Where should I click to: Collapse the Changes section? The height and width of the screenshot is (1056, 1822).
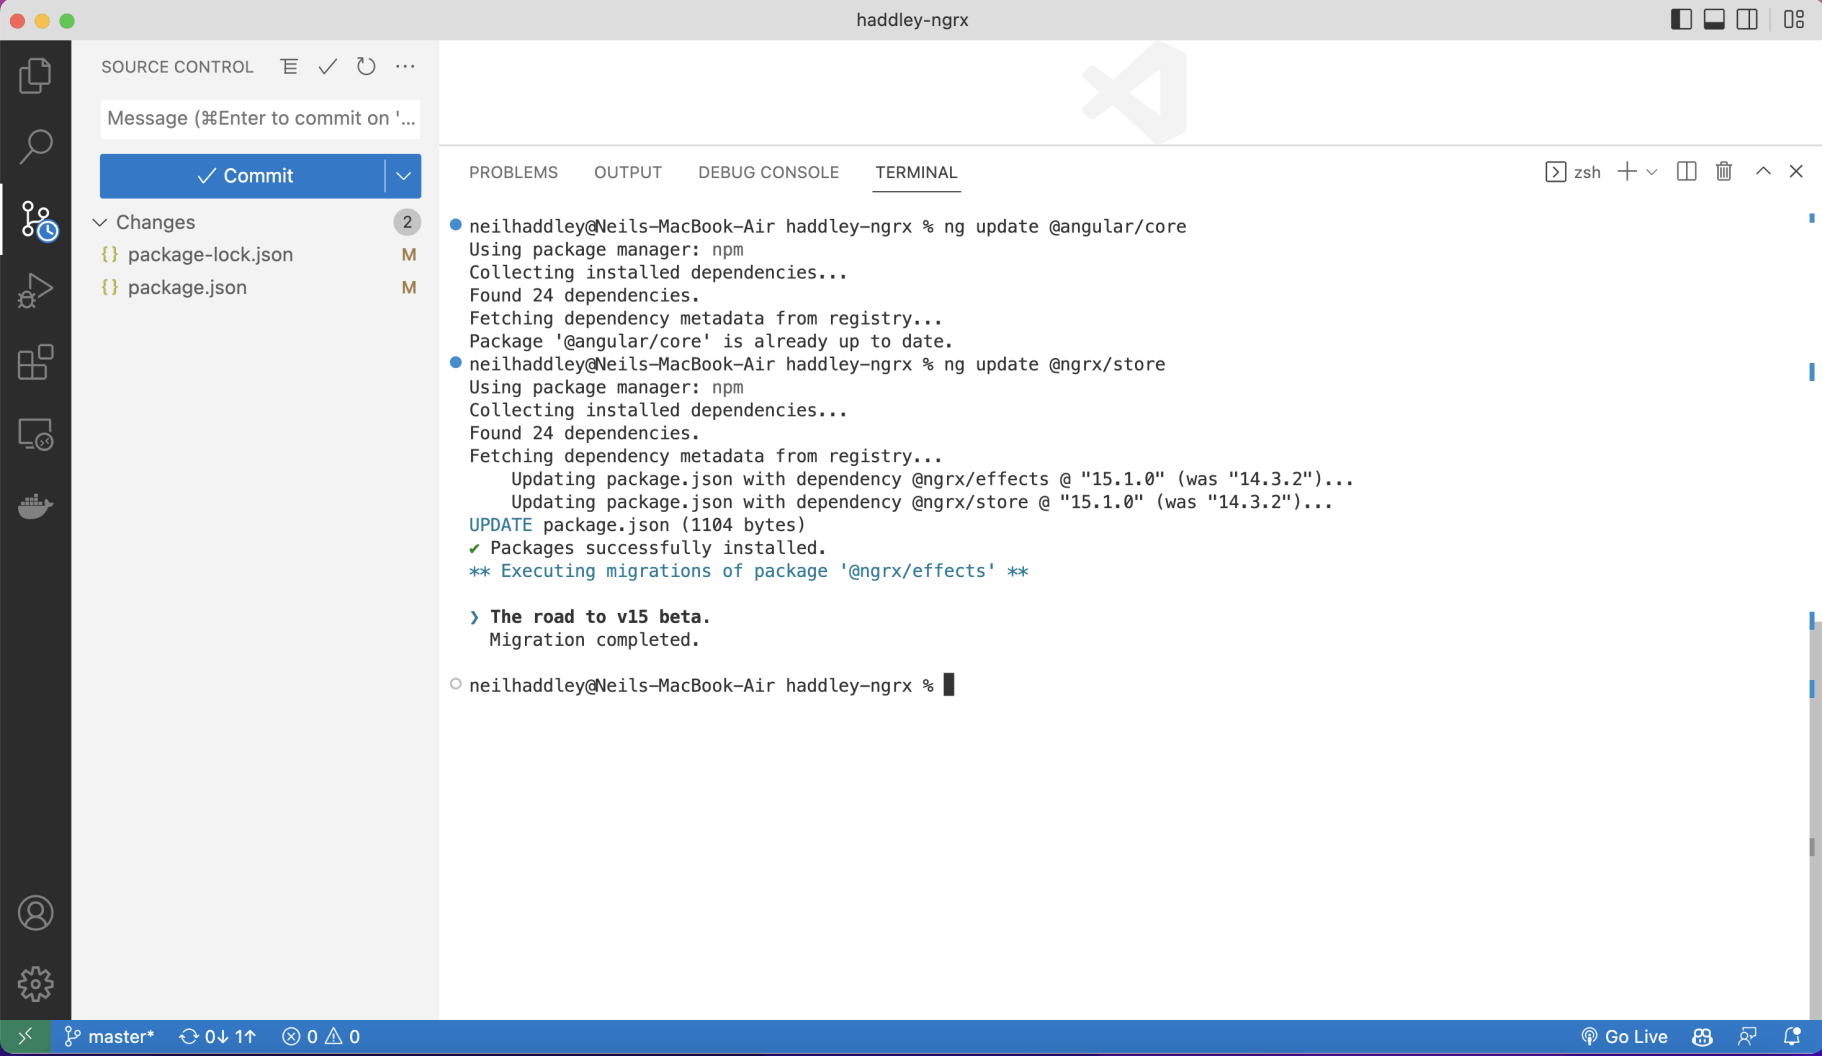(100, 222)
